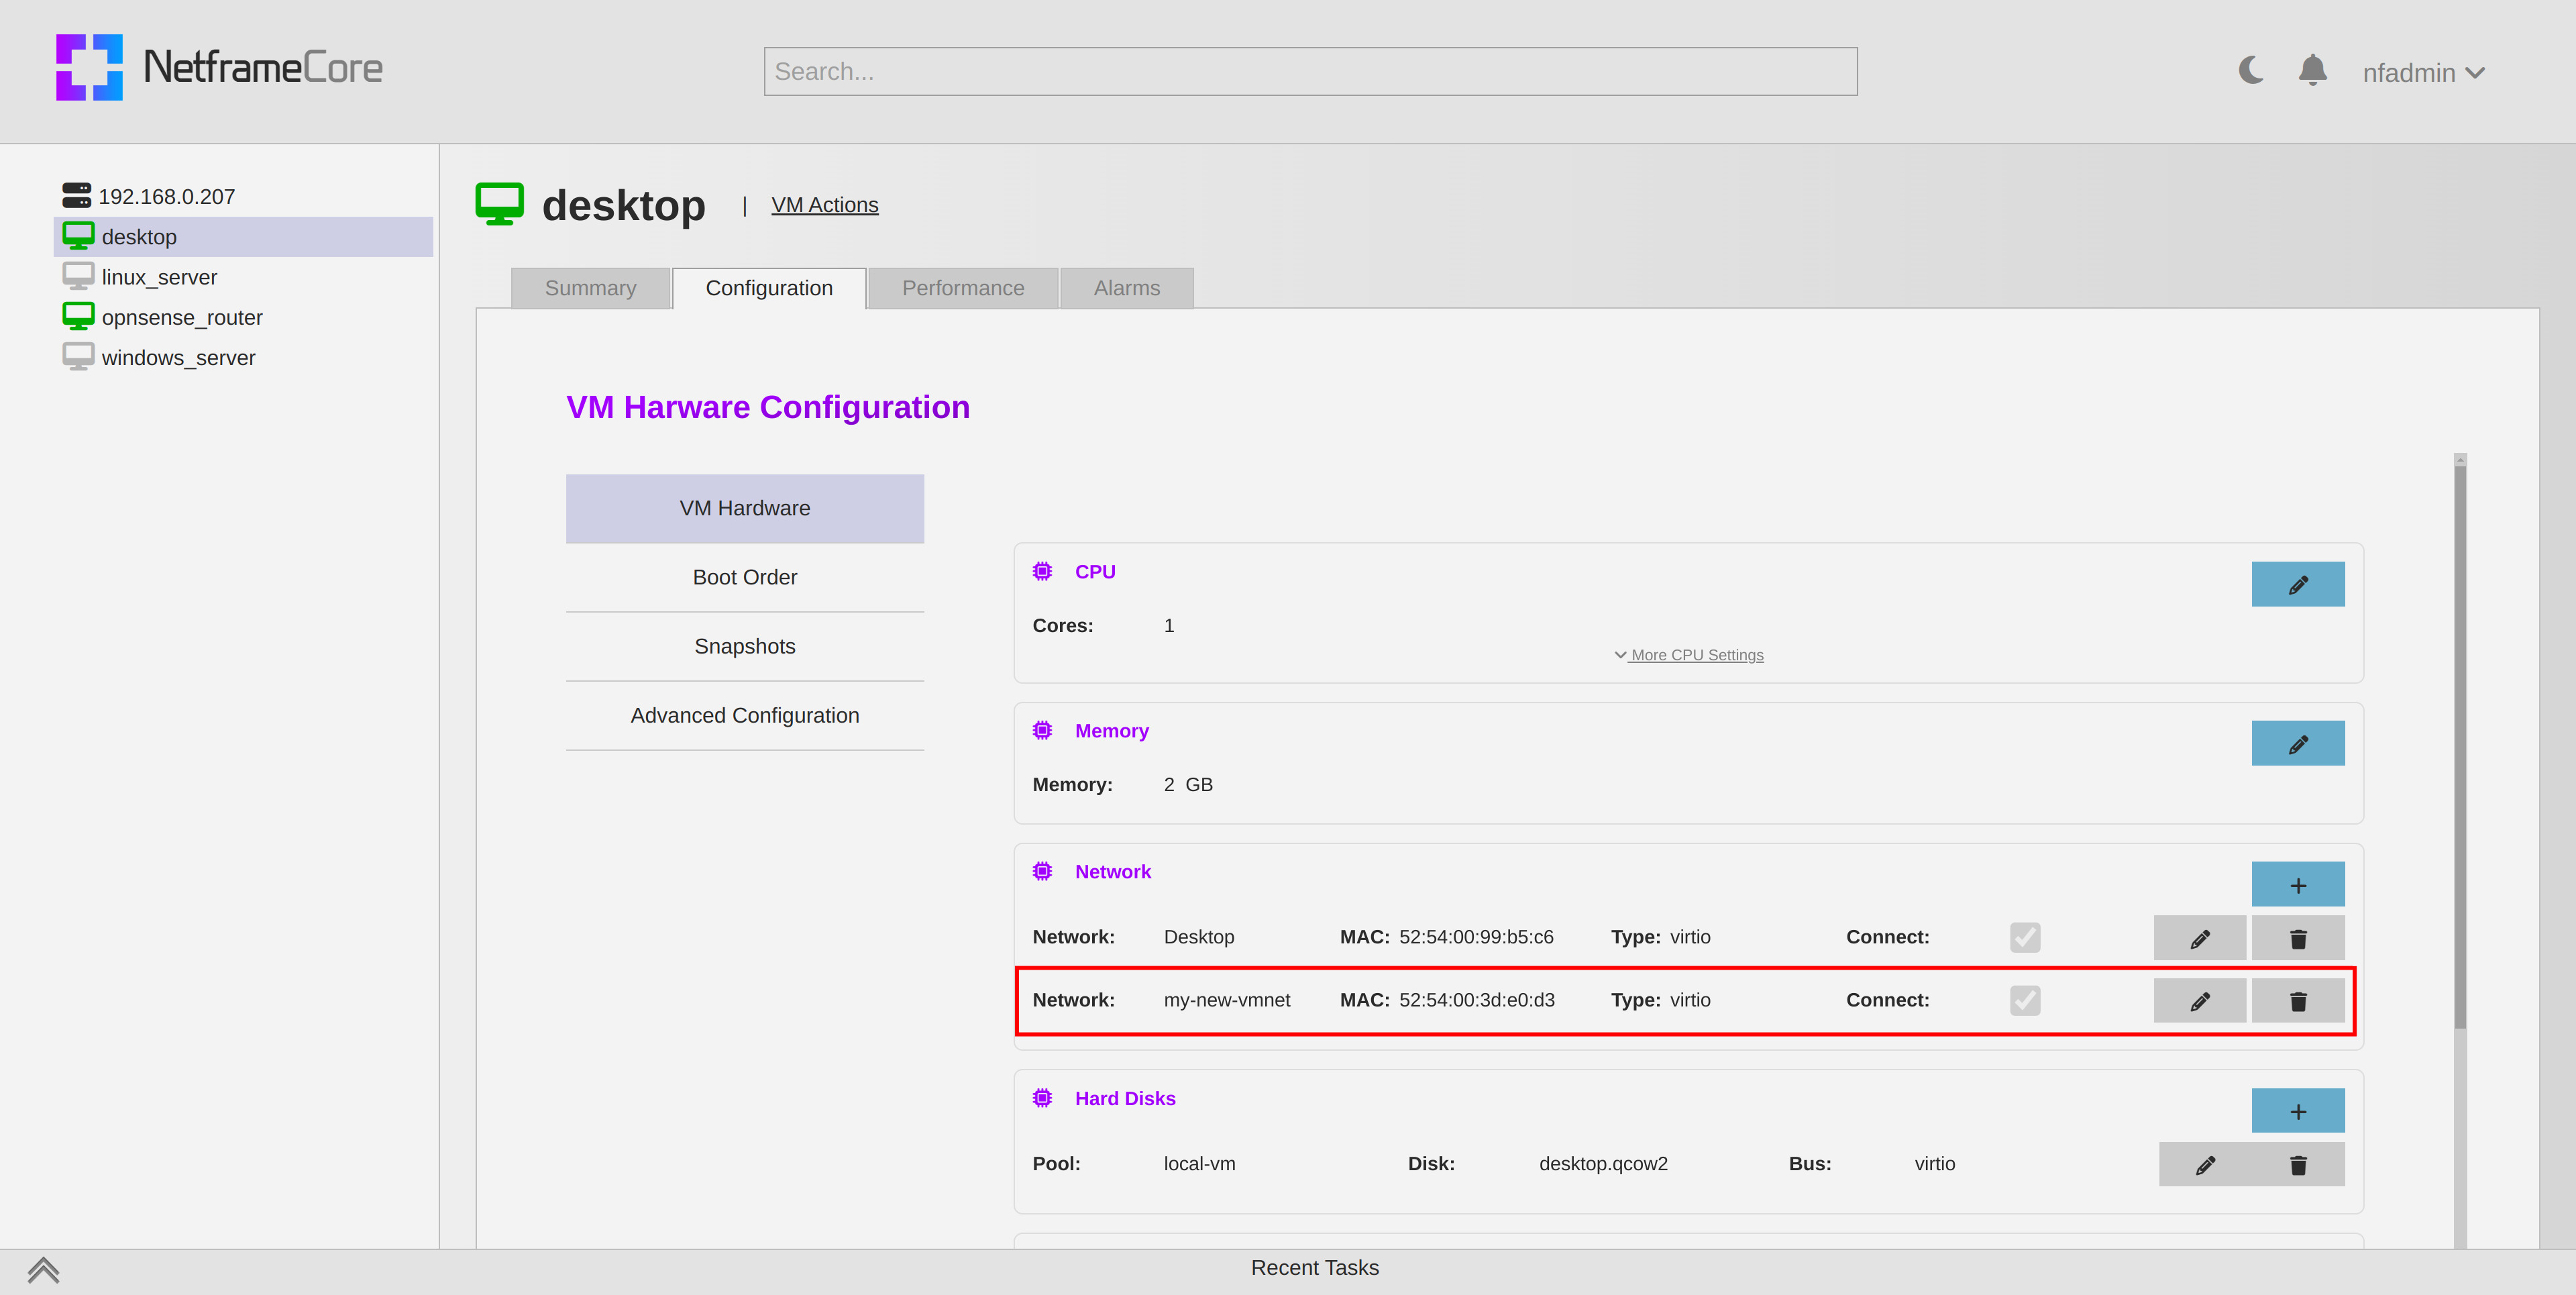This screenshot has height=1295, width=2576.
Task: Toggle Connect checkbox for Desktop network
Action: point(2025,937)
